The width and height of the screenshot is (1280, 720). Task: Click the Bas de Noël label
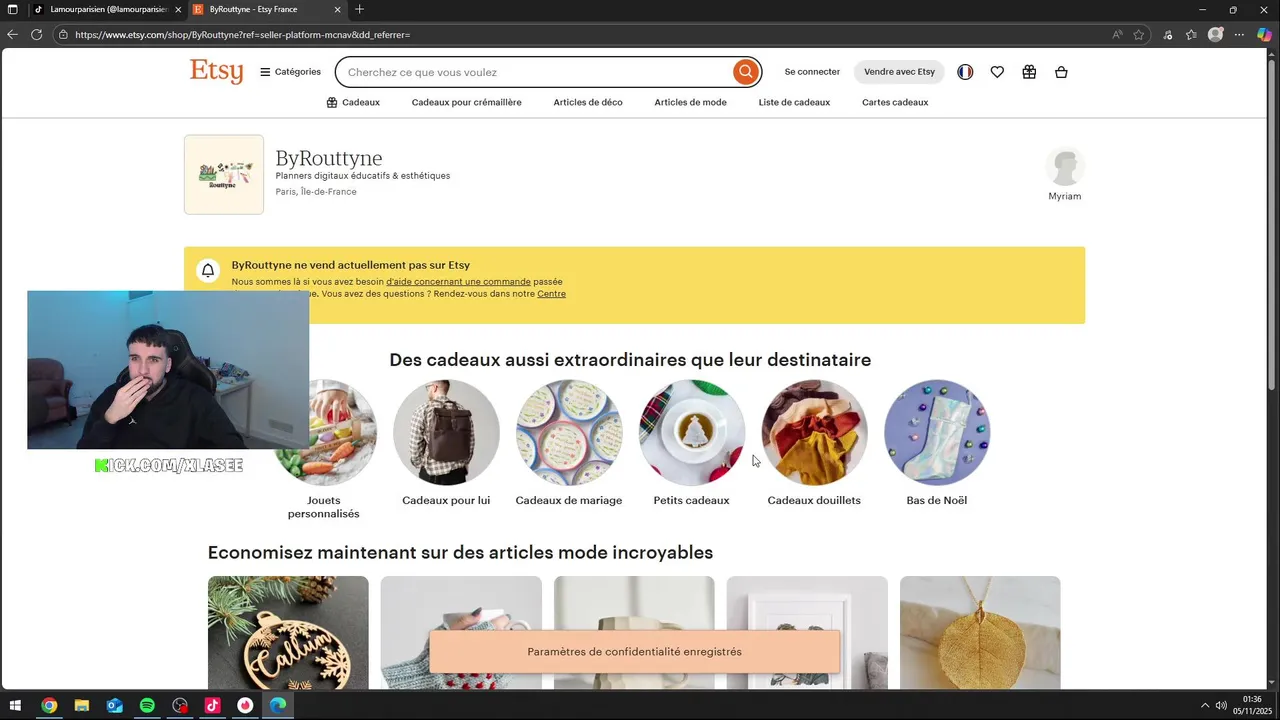[x=937, y=500]
